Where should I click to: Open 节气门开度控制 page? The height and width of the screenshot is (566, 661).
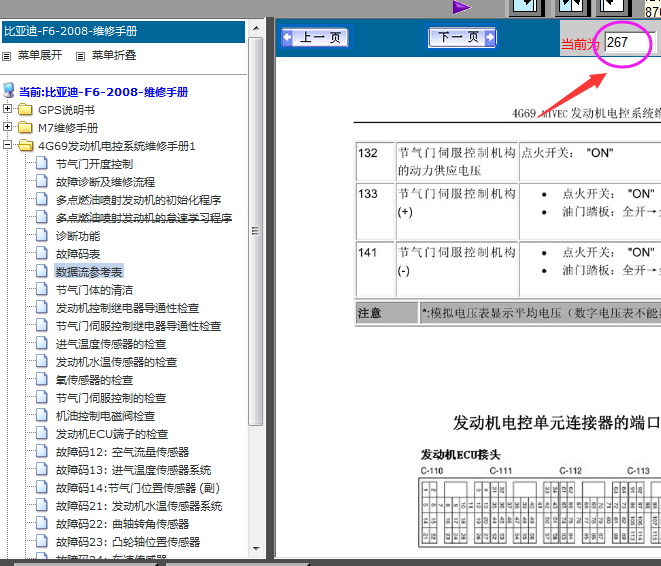(94, 164)
